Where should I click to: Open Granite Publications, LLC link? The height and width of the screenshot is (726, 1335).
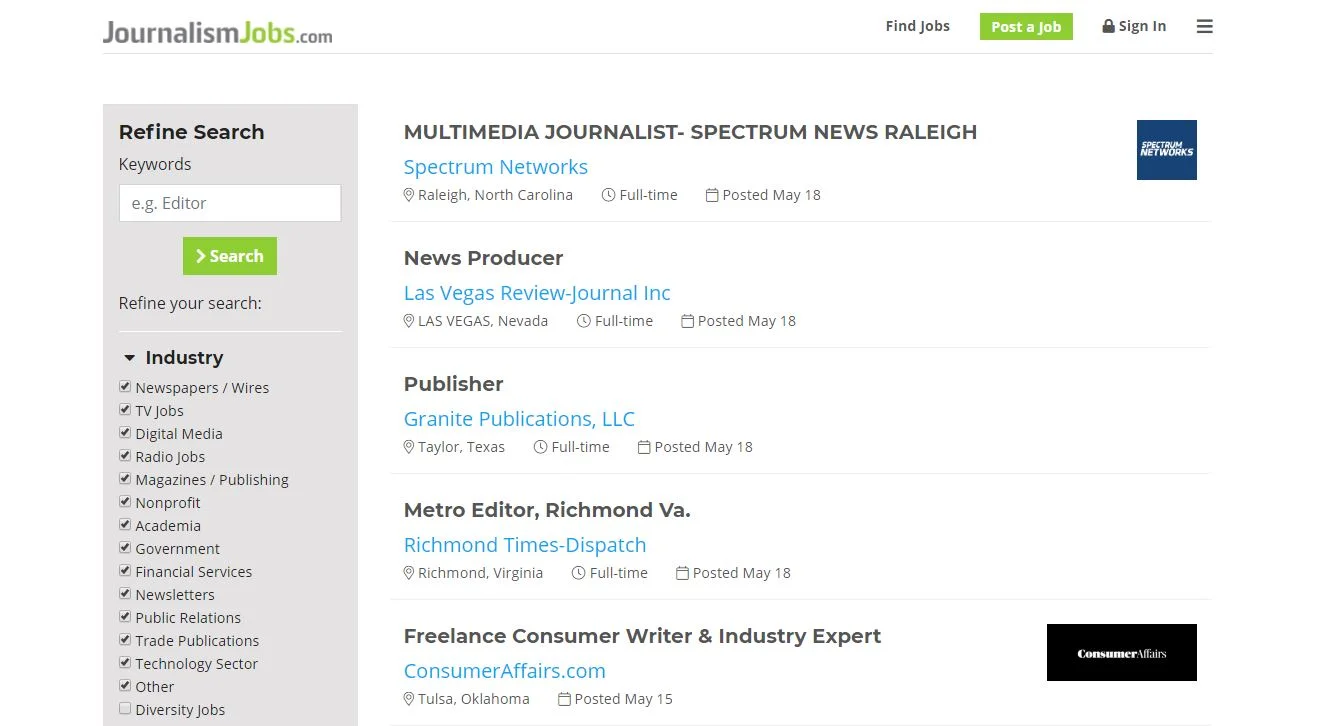pos(519,419)
